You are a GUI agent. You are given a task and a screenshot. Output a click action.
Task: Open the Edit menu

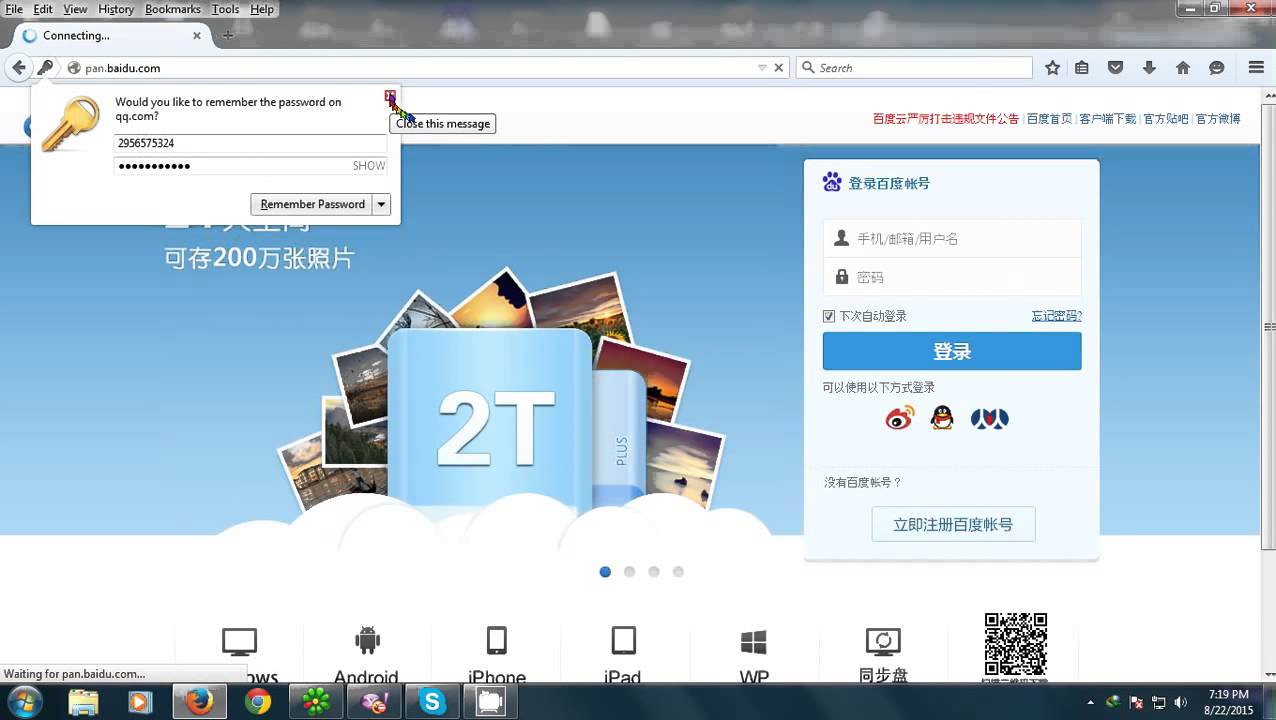tap(43, 9)
